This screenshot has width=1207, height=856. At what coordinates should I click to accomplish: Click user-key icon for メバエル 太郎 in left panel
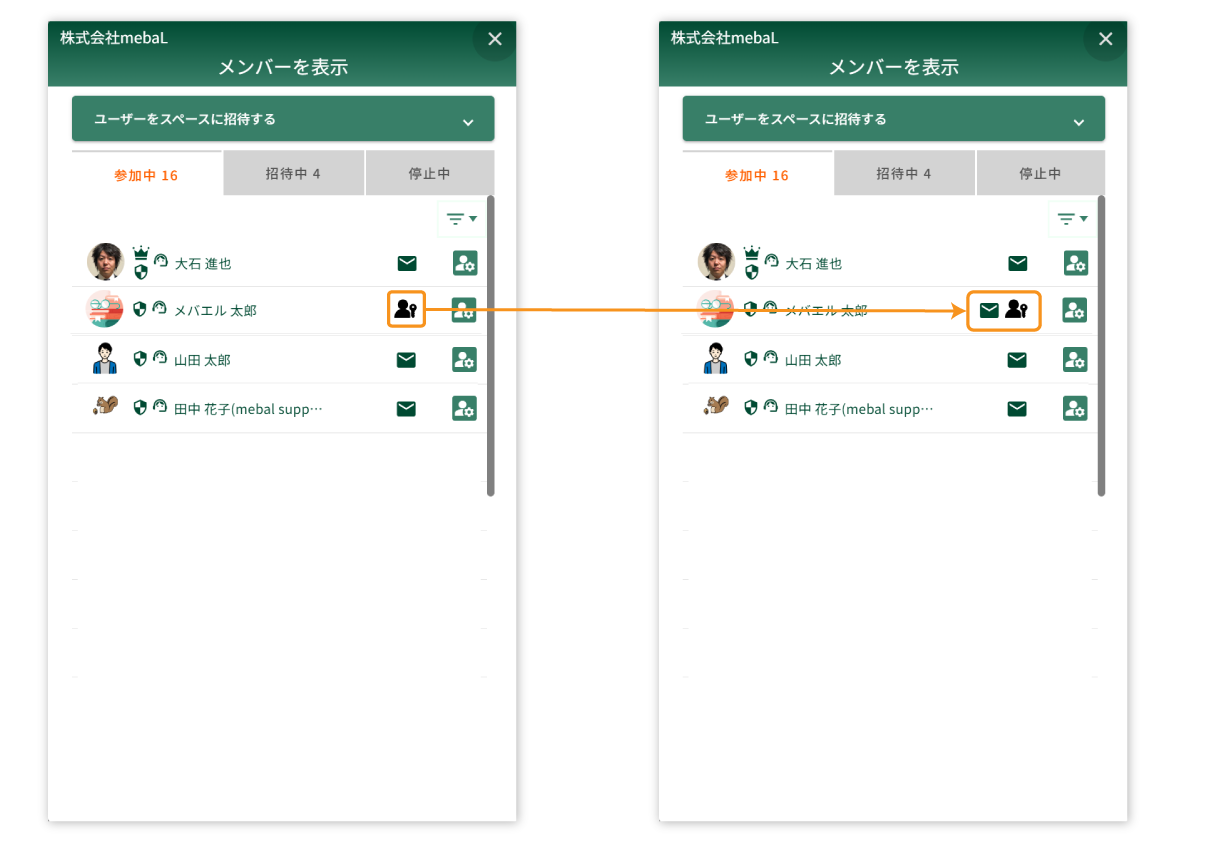click(x=405, y=309)
